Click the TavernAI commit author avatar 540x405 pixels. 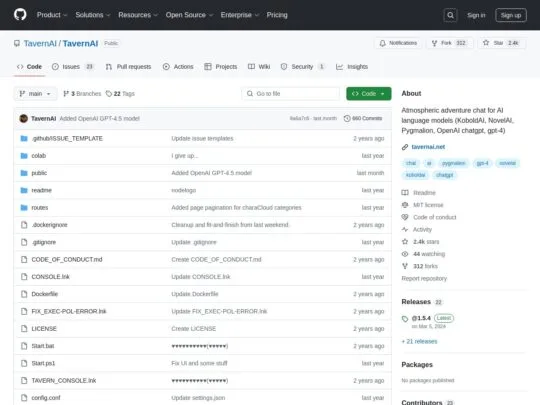23,118
